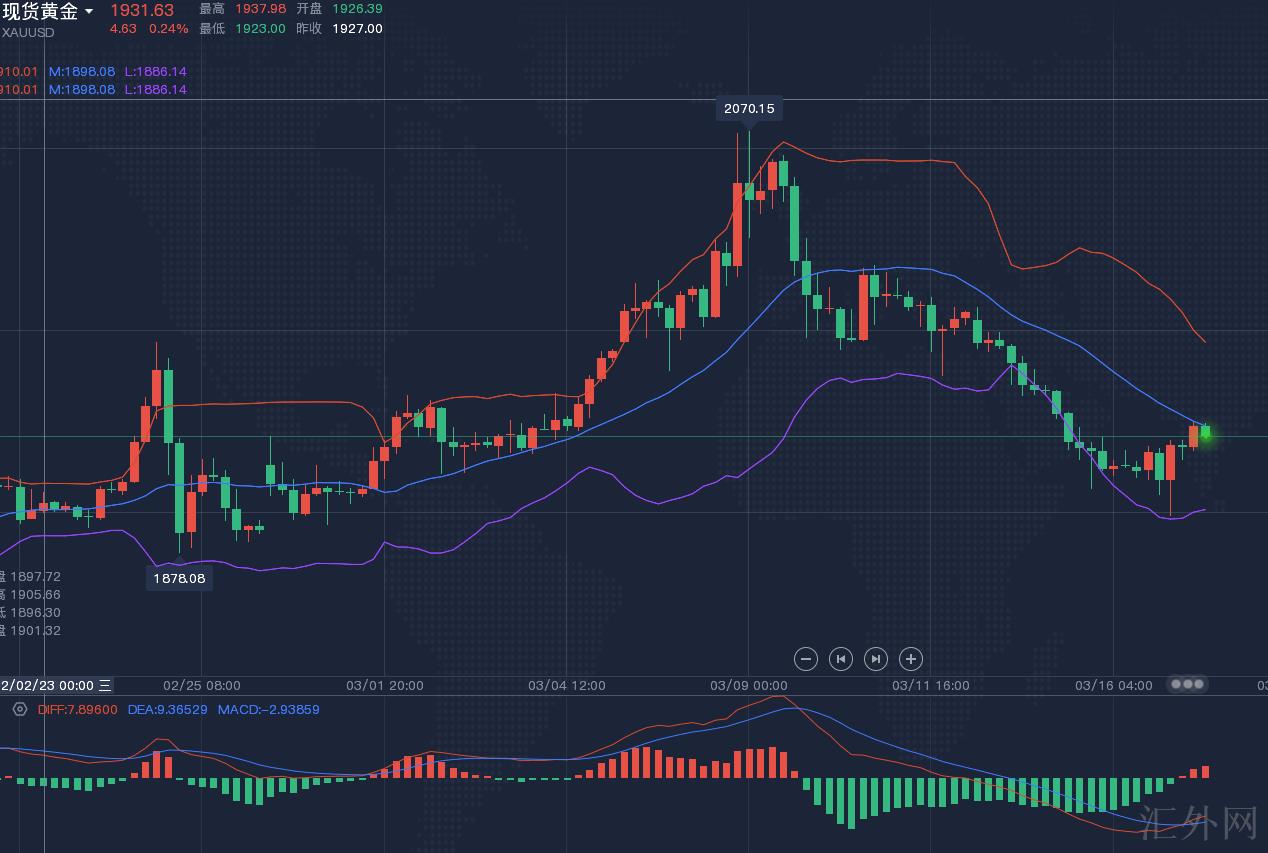Click the zoom in plus button
The width and height of the screenshot is (1268, 853).
pyautogui.click(x=910, y=659)
